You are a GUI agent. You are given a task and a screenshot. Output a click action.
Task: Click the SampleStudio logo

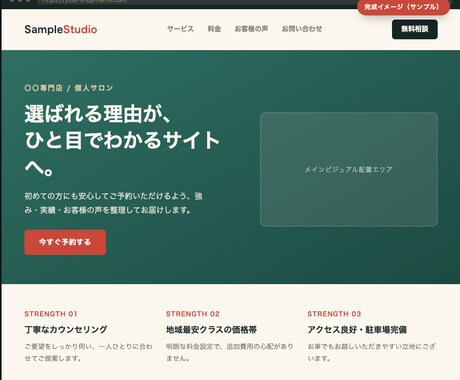[61, 29]
